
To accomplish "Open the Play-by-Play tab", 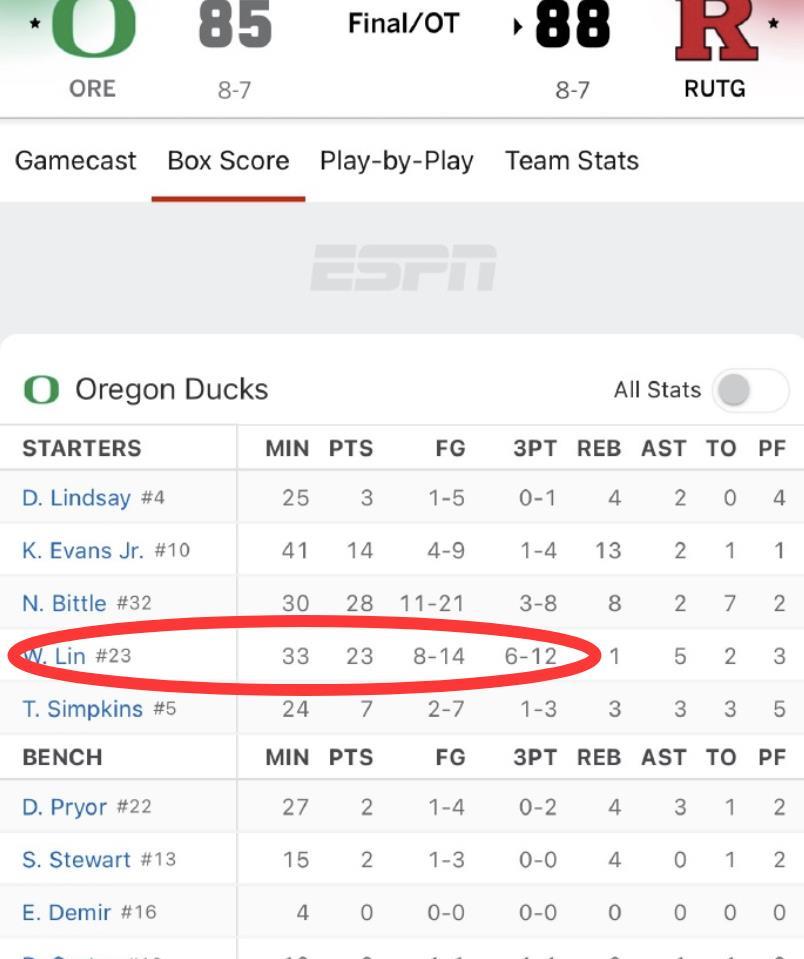I will (x=396, y=161).
